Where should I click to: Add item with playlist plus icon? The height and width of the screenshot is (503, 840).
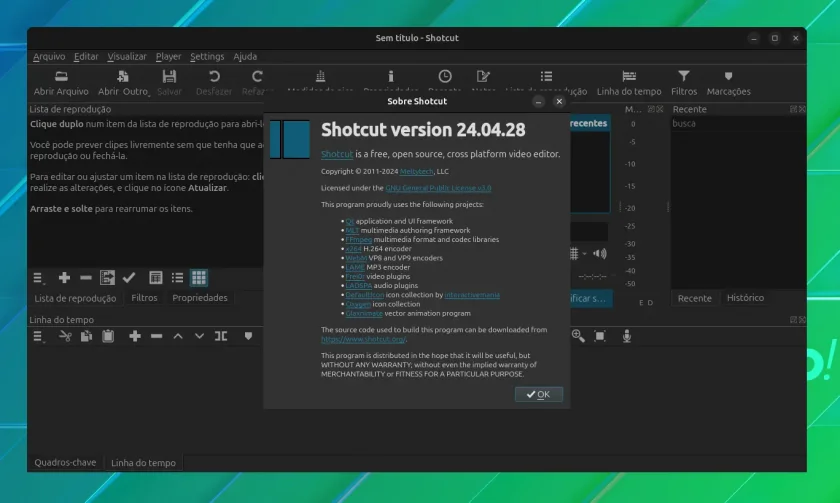(x=64, y=277)
